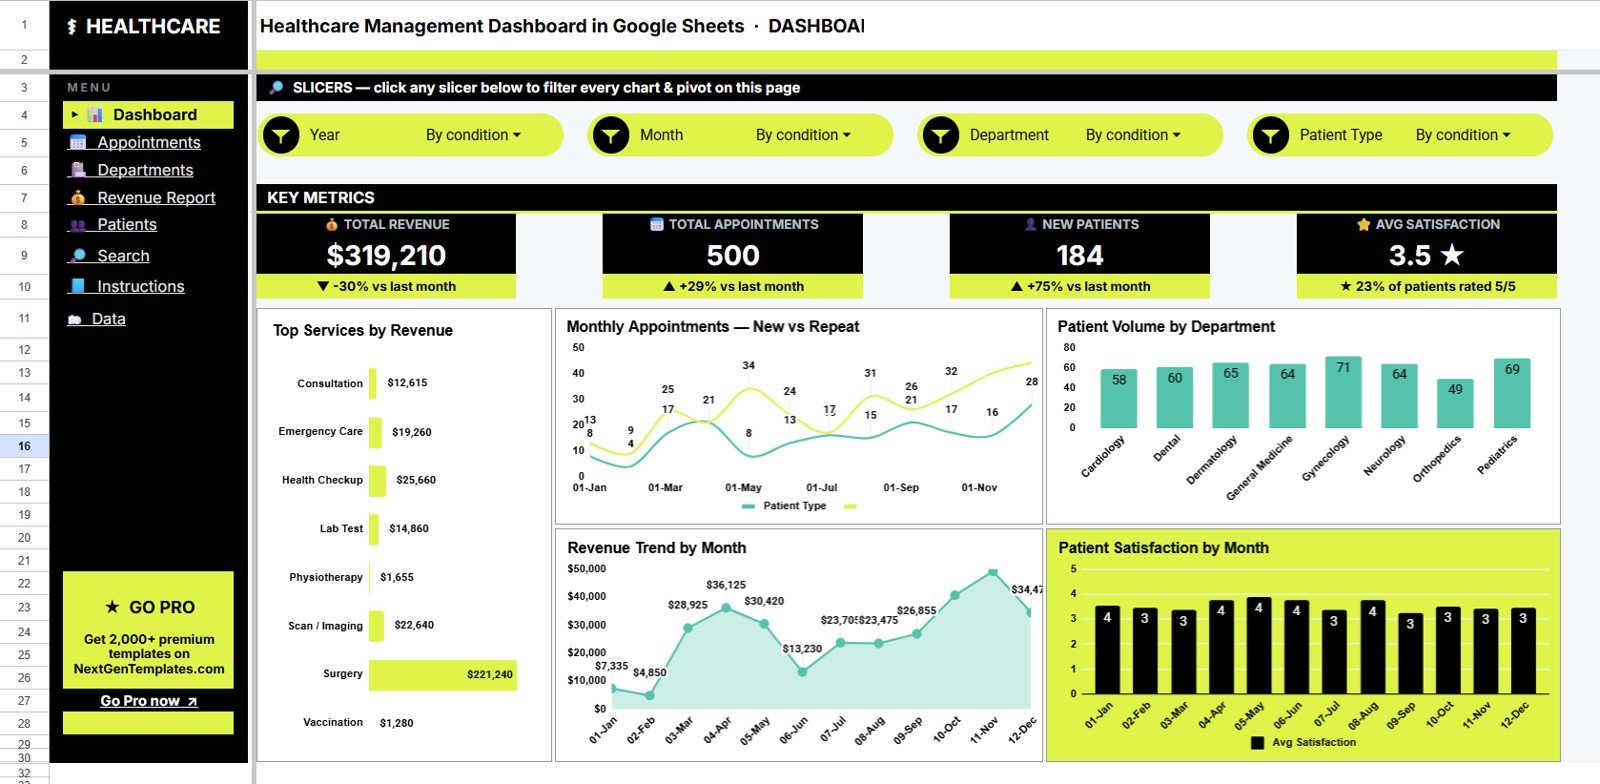Screen dimensions: 1600x784
Task: Click the Department slicer filter icon
Action: click(940, 135)
